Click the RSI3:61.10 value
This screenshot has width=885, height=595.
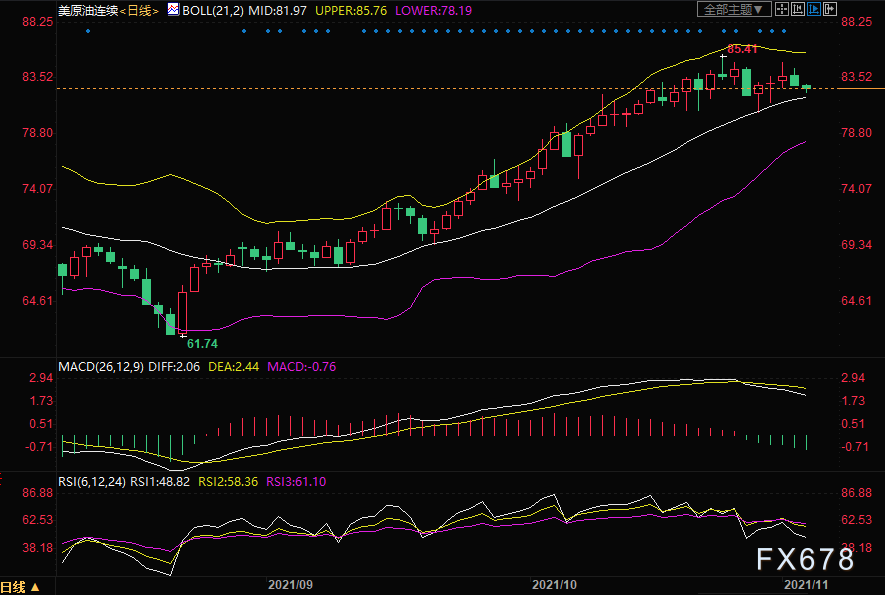296,482
